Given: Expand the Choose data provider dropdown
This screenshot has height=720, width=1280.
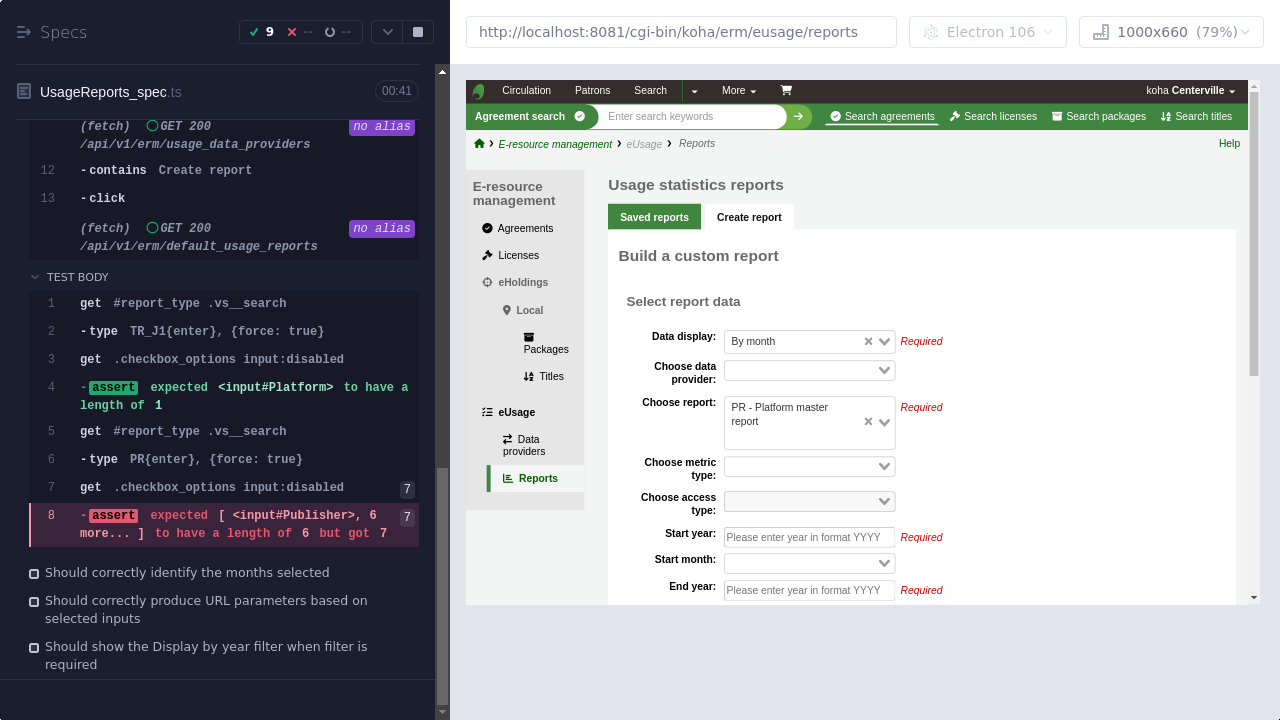Looking at the screenshot, I should pos(884,371).
